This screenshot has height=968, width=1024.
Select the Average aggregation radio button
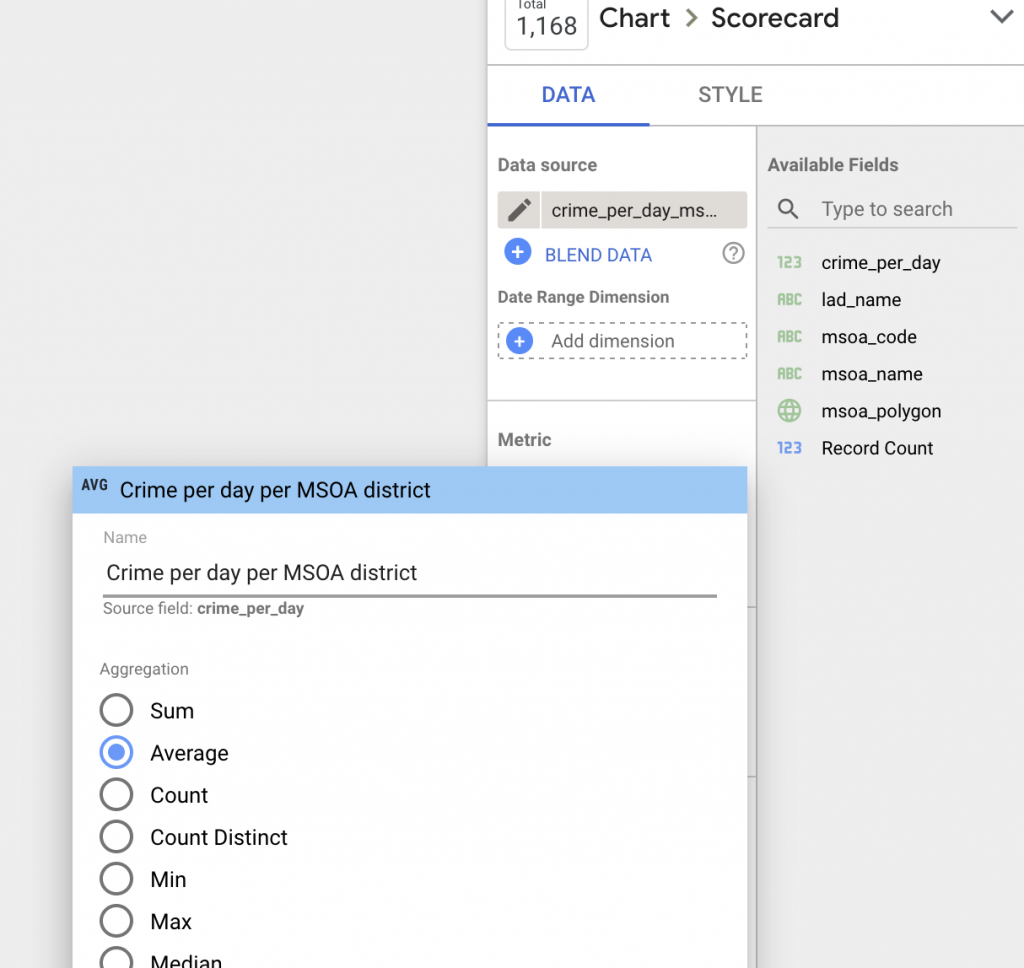[116, 752]
